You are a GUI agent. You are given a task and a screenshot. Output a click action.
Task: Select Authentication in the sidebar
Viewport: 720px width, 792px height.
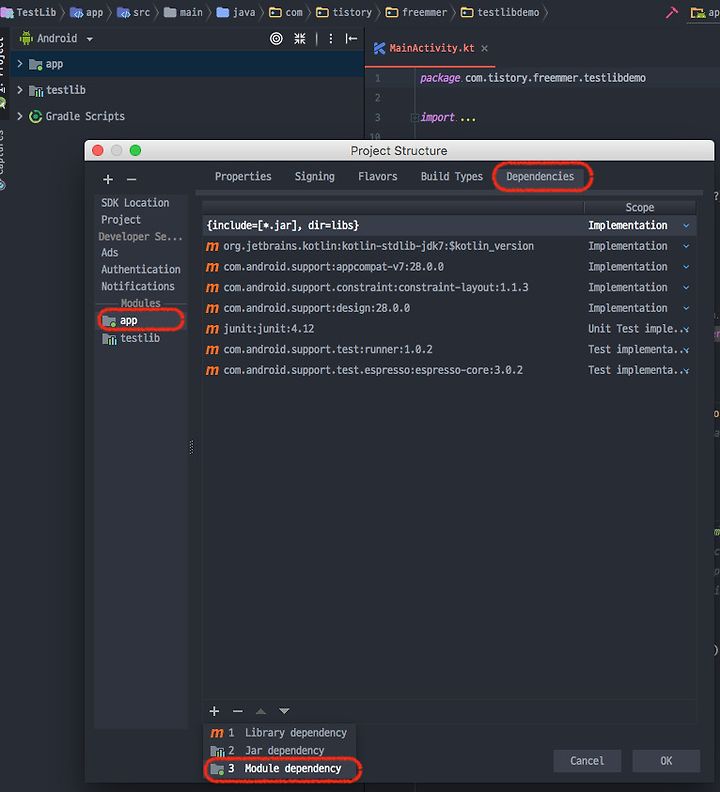pos(140,270)
